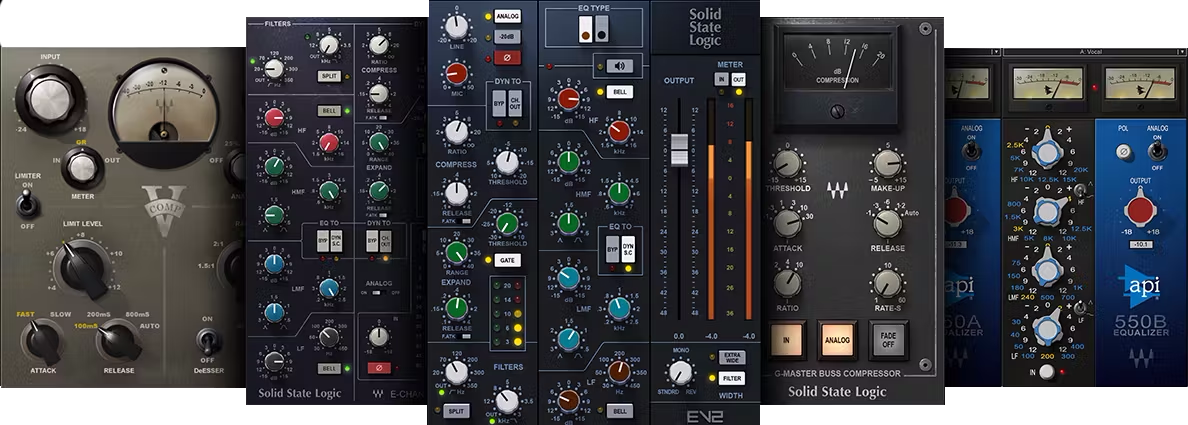Click the LF BELL button in EV2
The height and width of the screenshot is (425, 1188).
coord(619,411)
